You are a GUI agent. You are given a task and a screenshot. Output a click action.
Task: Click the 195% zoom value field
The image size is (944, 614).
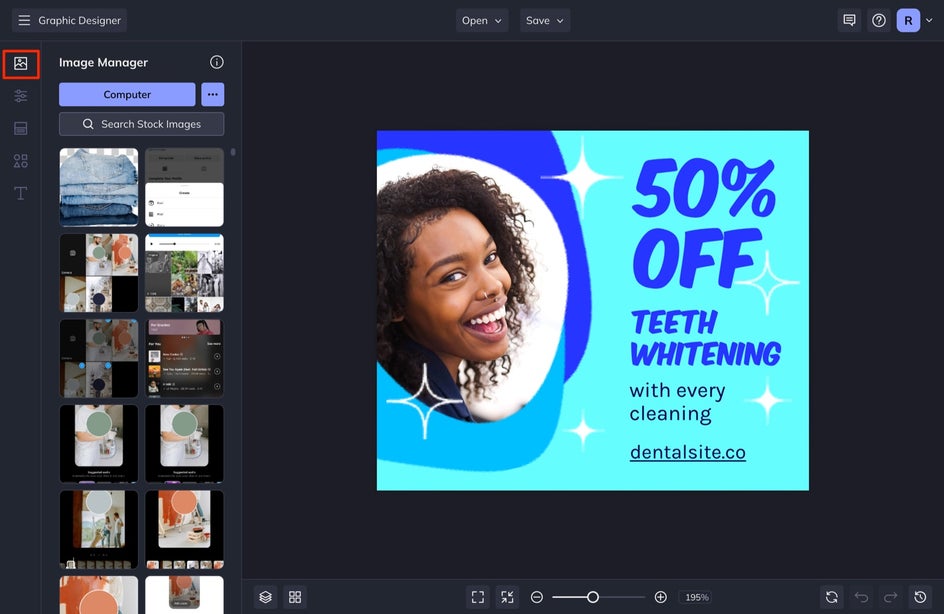(x=697, y=597)
